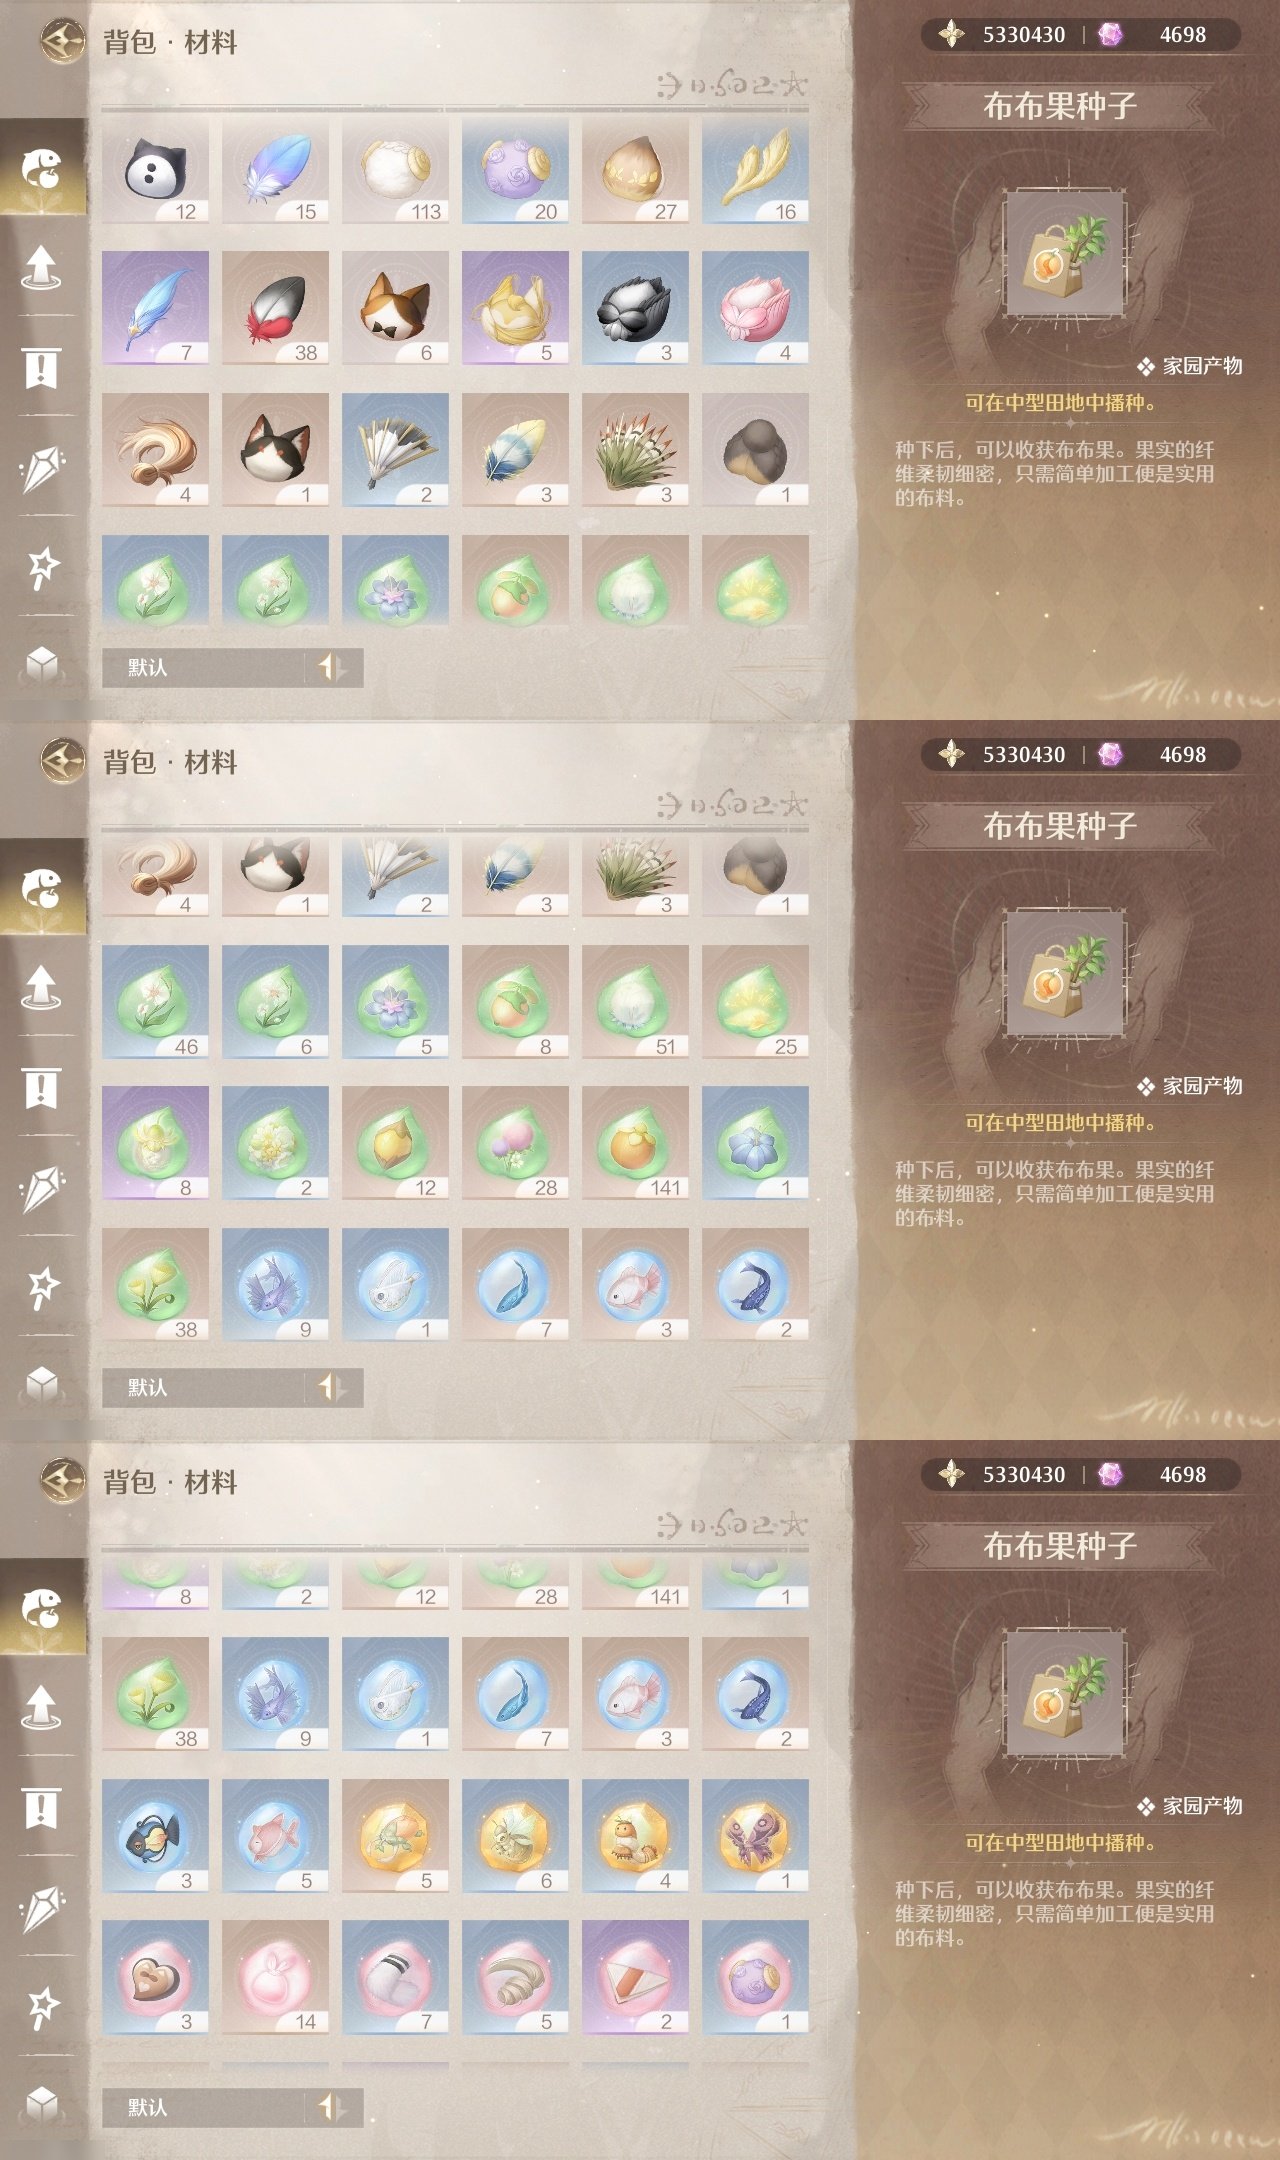1280x2160 pixels.
Task: Select the fluffy white seed item showing 51
Action: coord(635,1002)
